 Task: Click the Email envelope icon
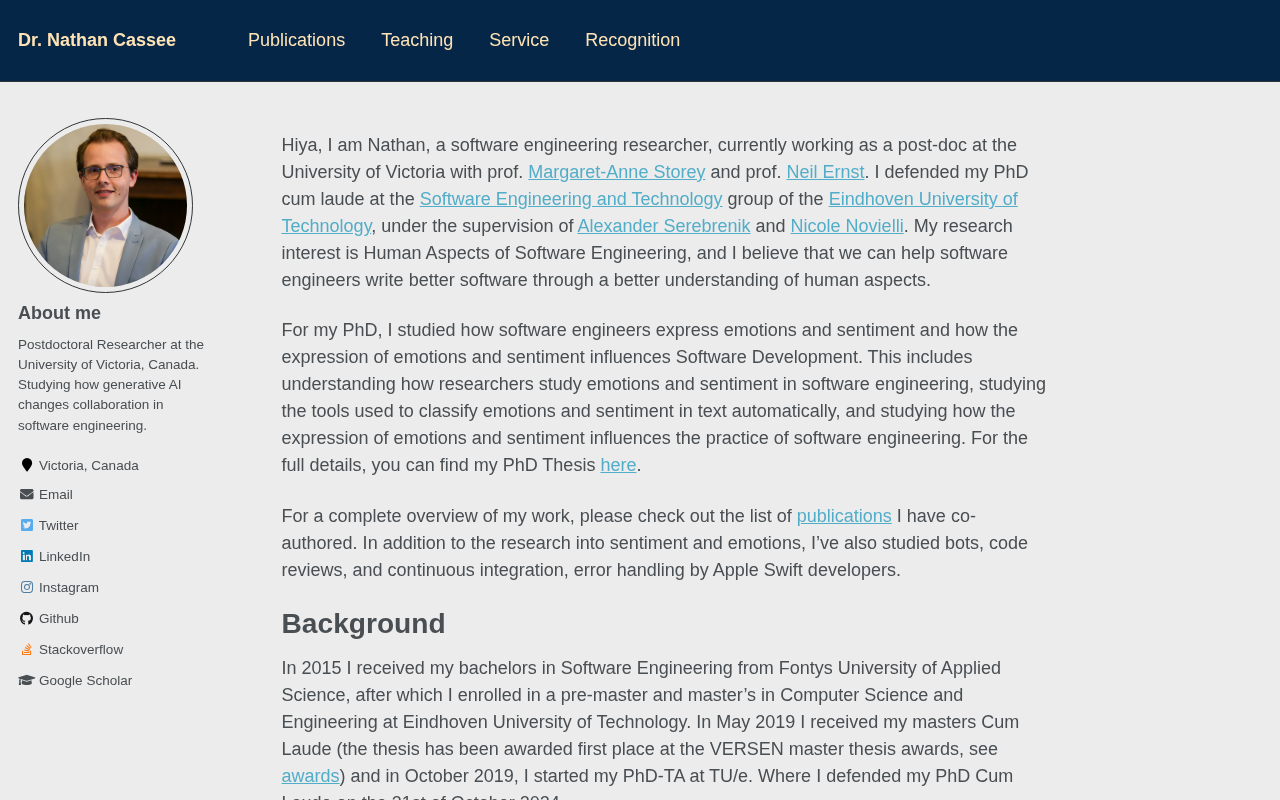point(27,495)
